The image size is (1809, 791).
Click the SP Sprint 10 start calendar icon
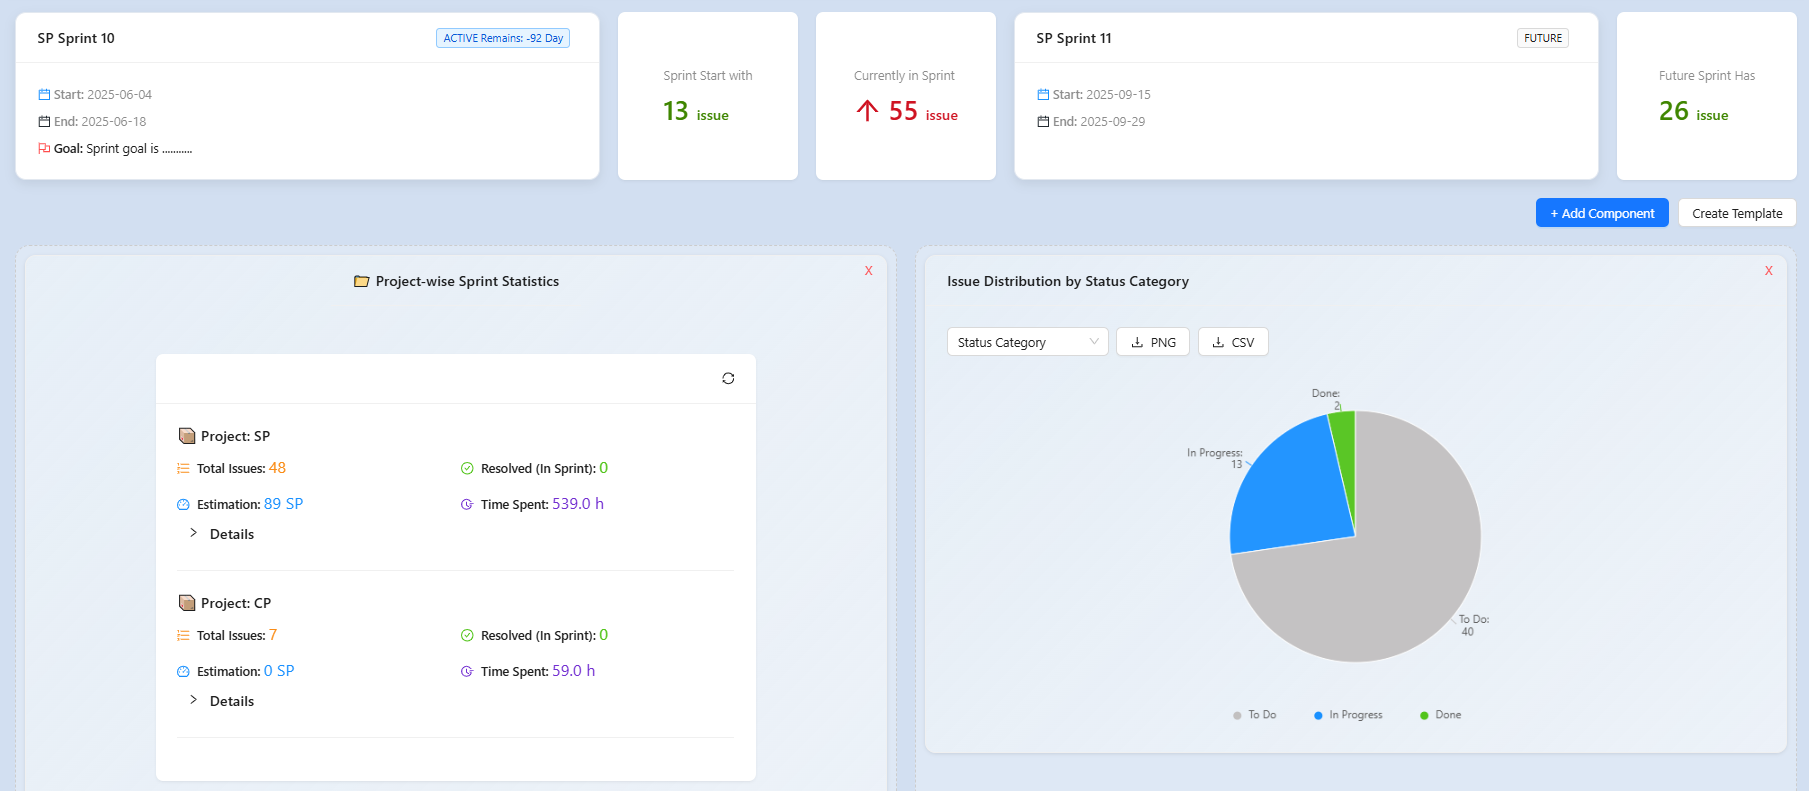coord(44,95)
